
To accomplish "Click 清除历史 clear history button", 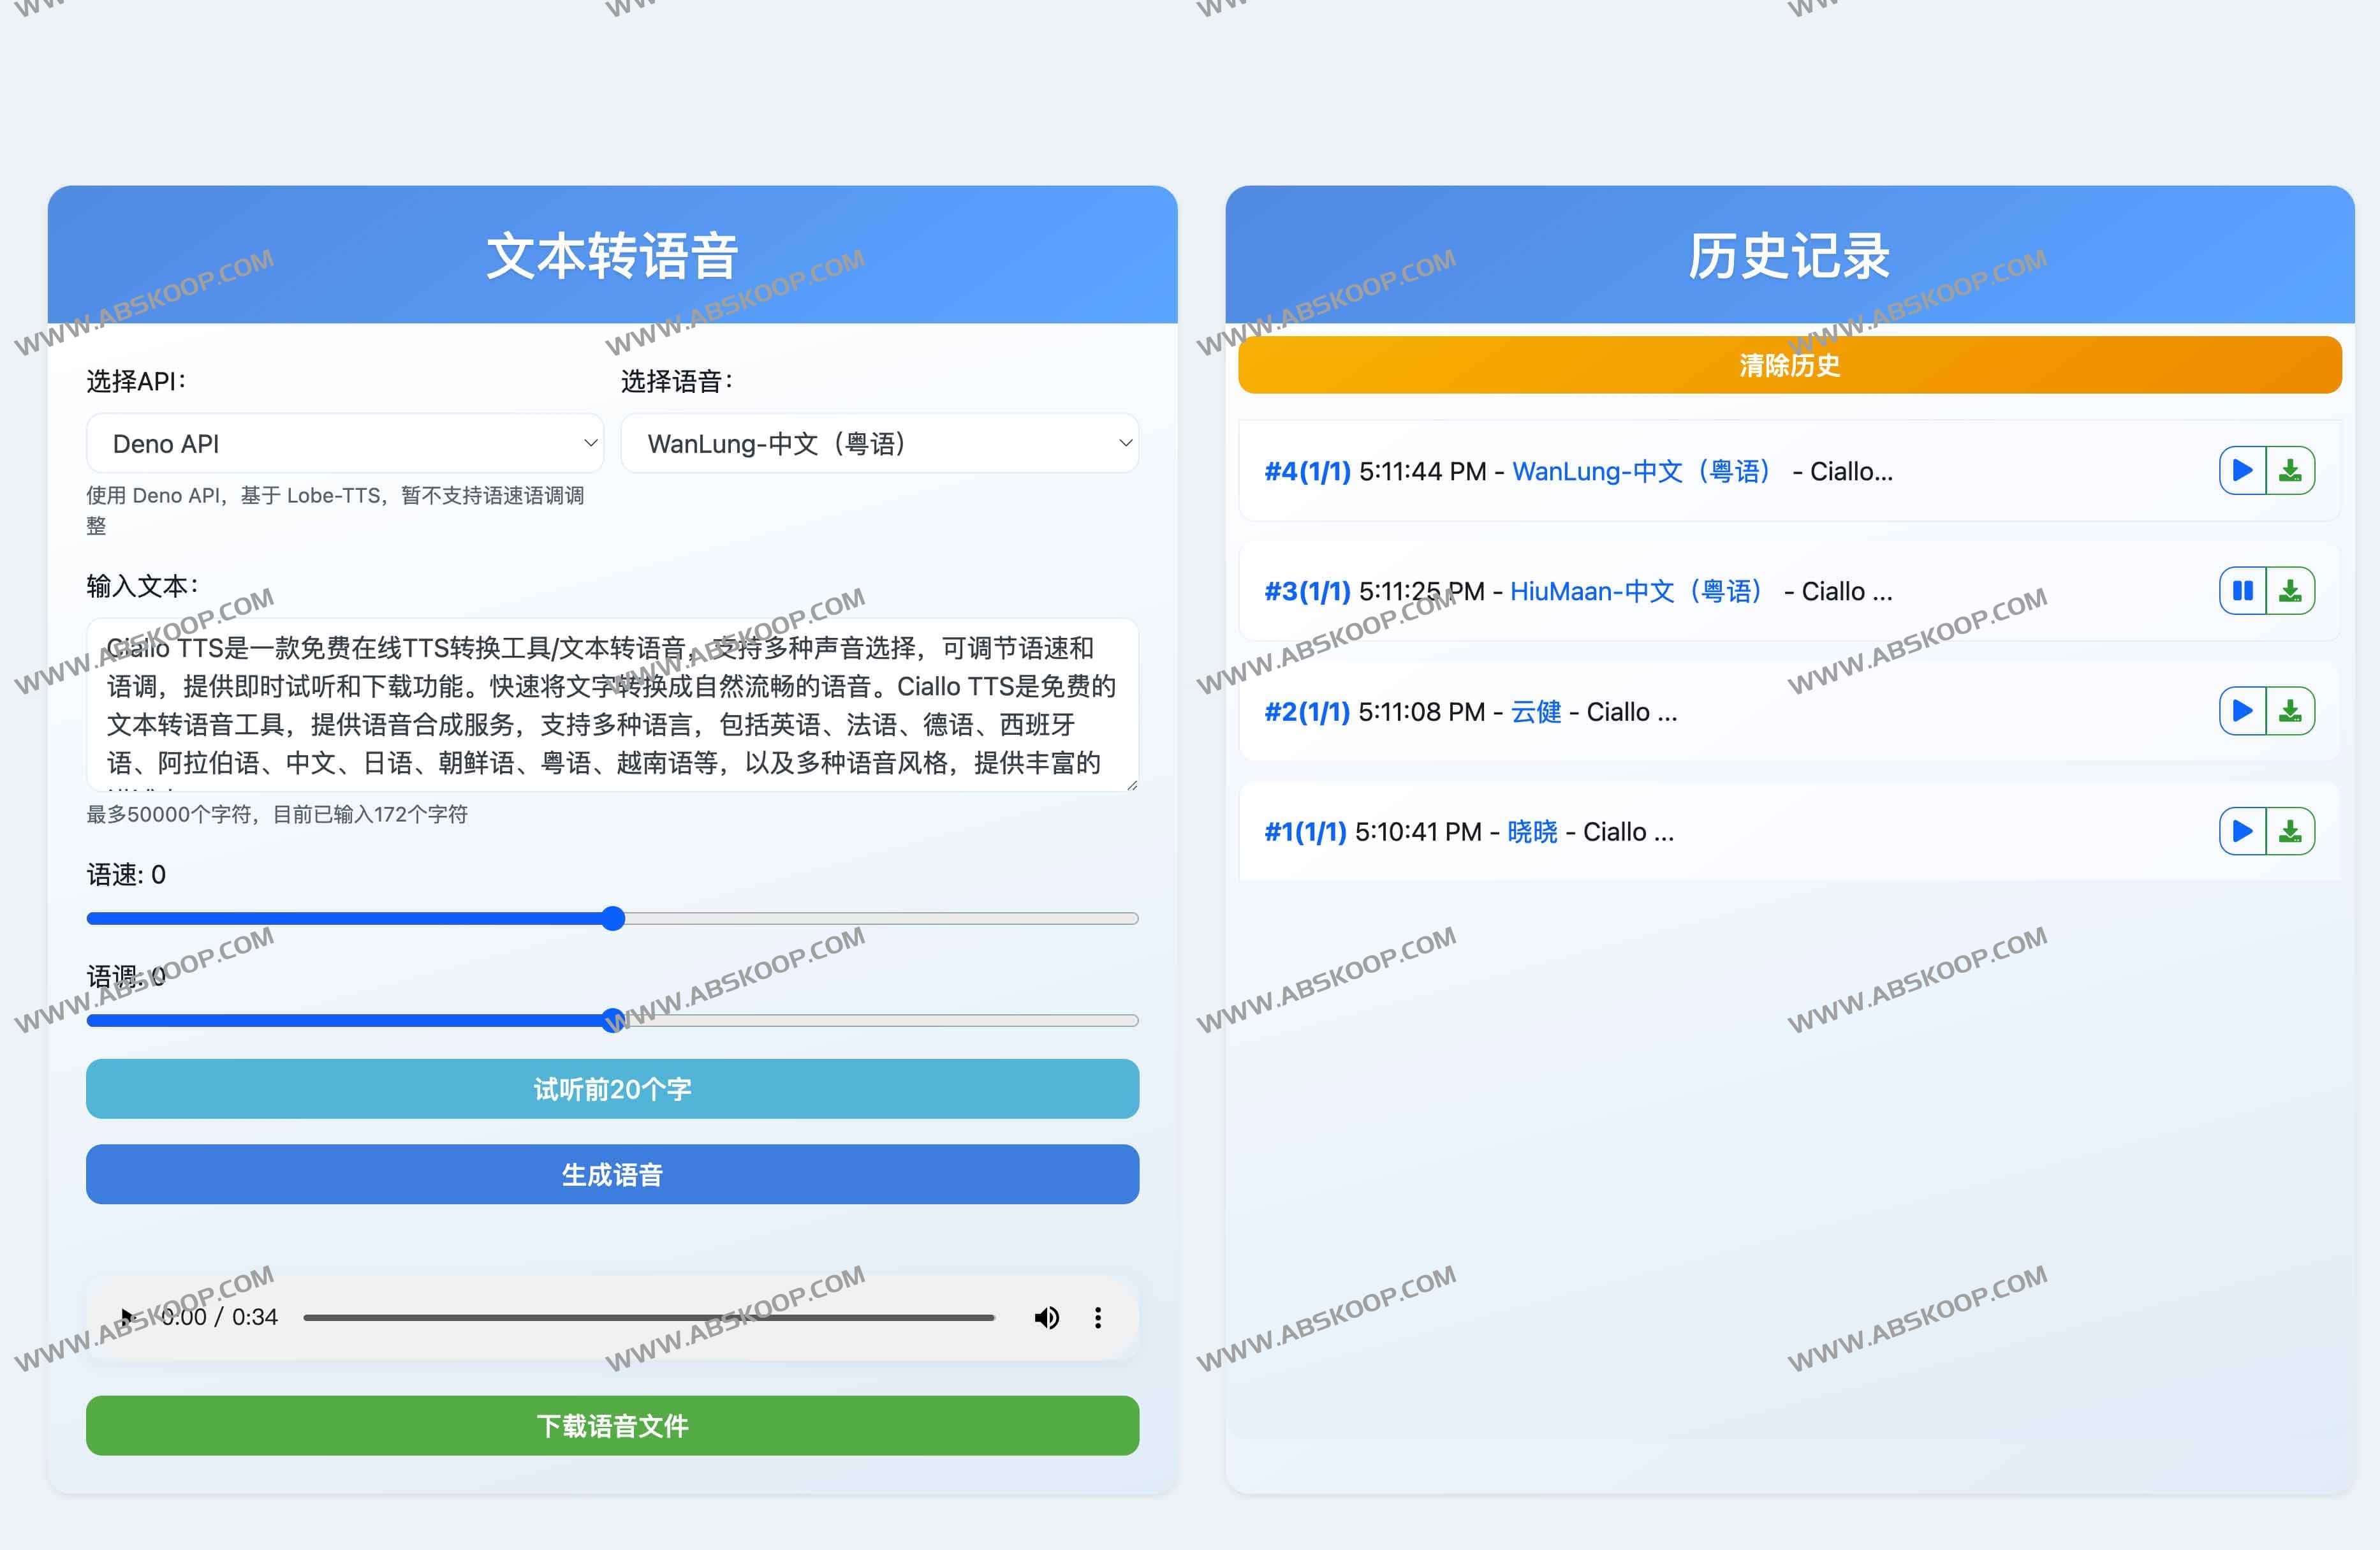I will point(1789,365).
